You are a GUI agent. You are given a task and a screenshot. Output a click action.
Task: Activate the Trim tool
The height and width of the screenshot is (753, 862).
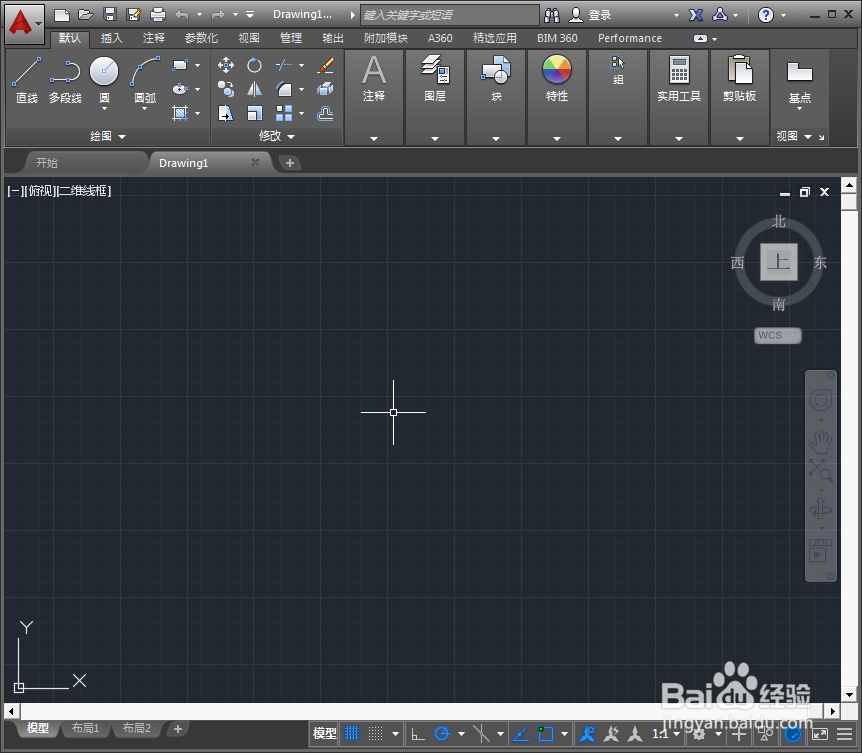pos(284,65)
